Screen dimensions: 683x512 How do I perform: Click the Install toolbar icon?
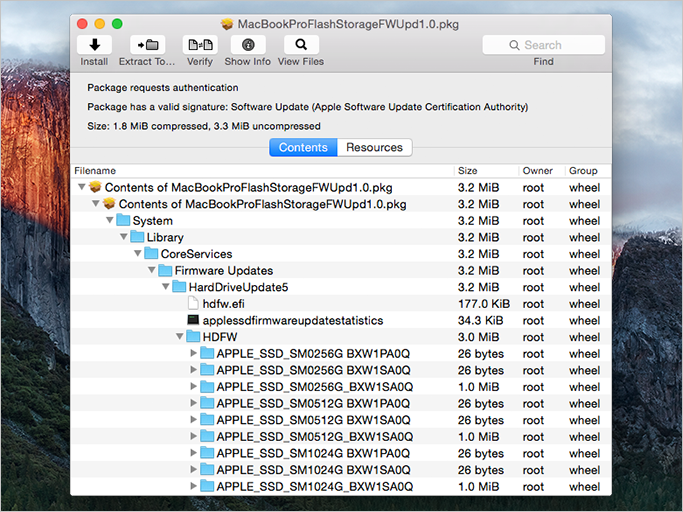(x=95, y=45)
